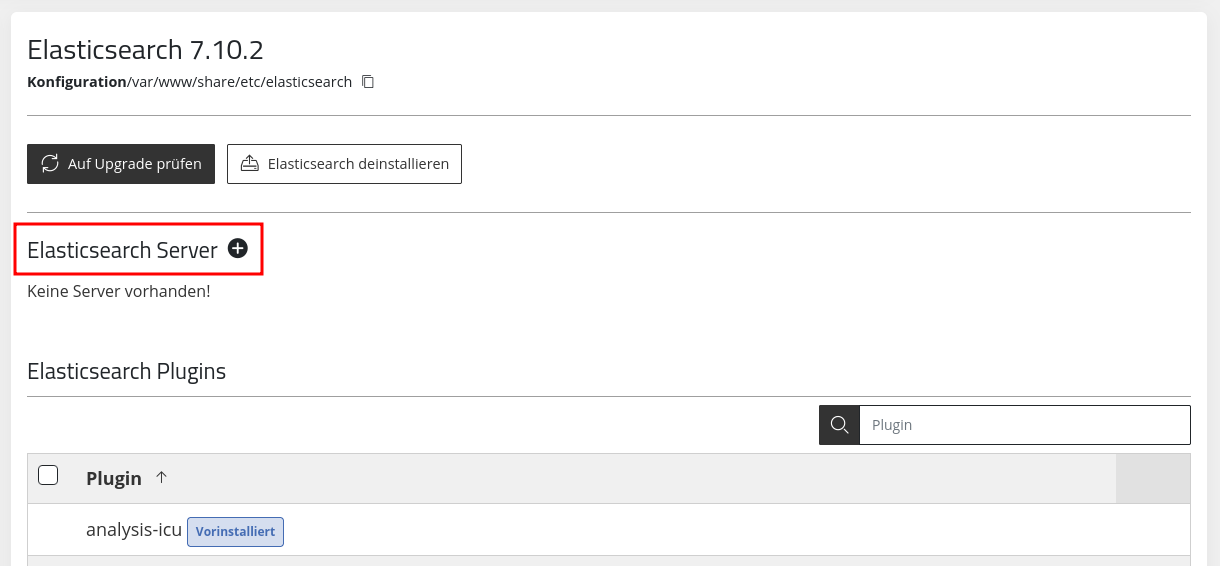Click Elasticsearch deinstallieren button
Image resolution: width=1220 pixels, height=566 pixels.
click(x=344, y=164)
